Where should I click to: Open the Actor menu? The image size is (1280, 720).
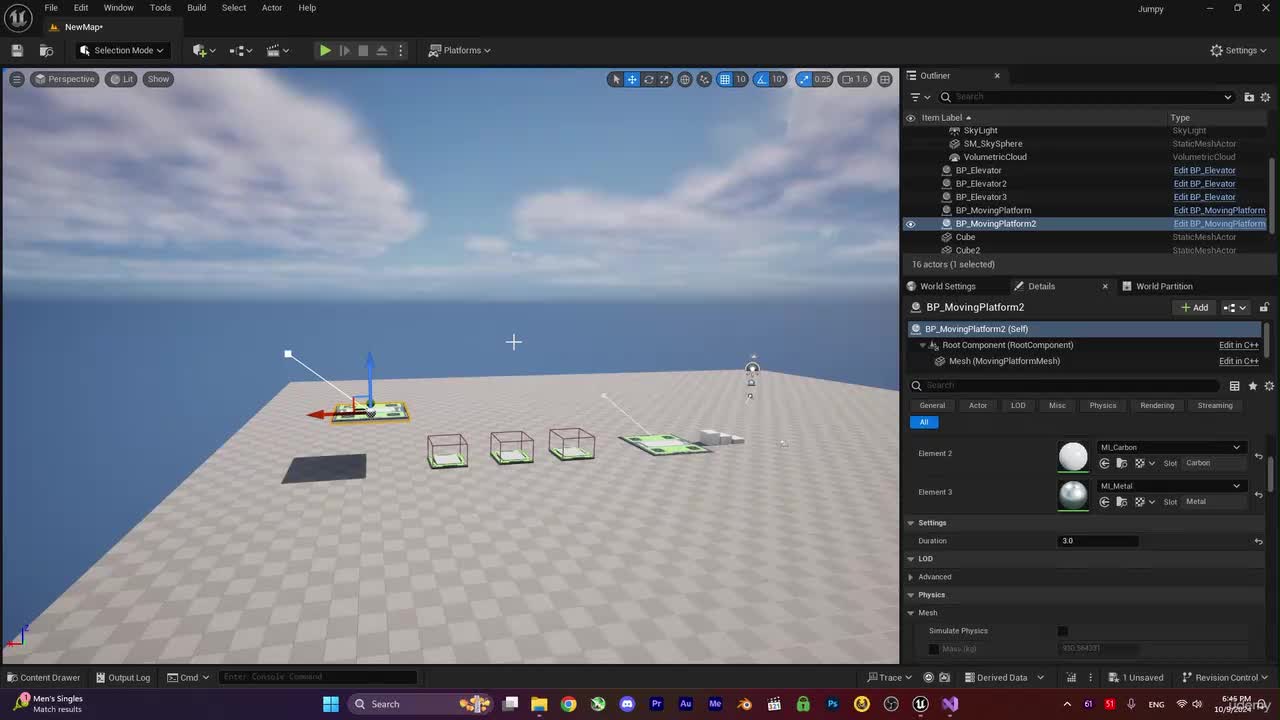click(x=272, y=8)
